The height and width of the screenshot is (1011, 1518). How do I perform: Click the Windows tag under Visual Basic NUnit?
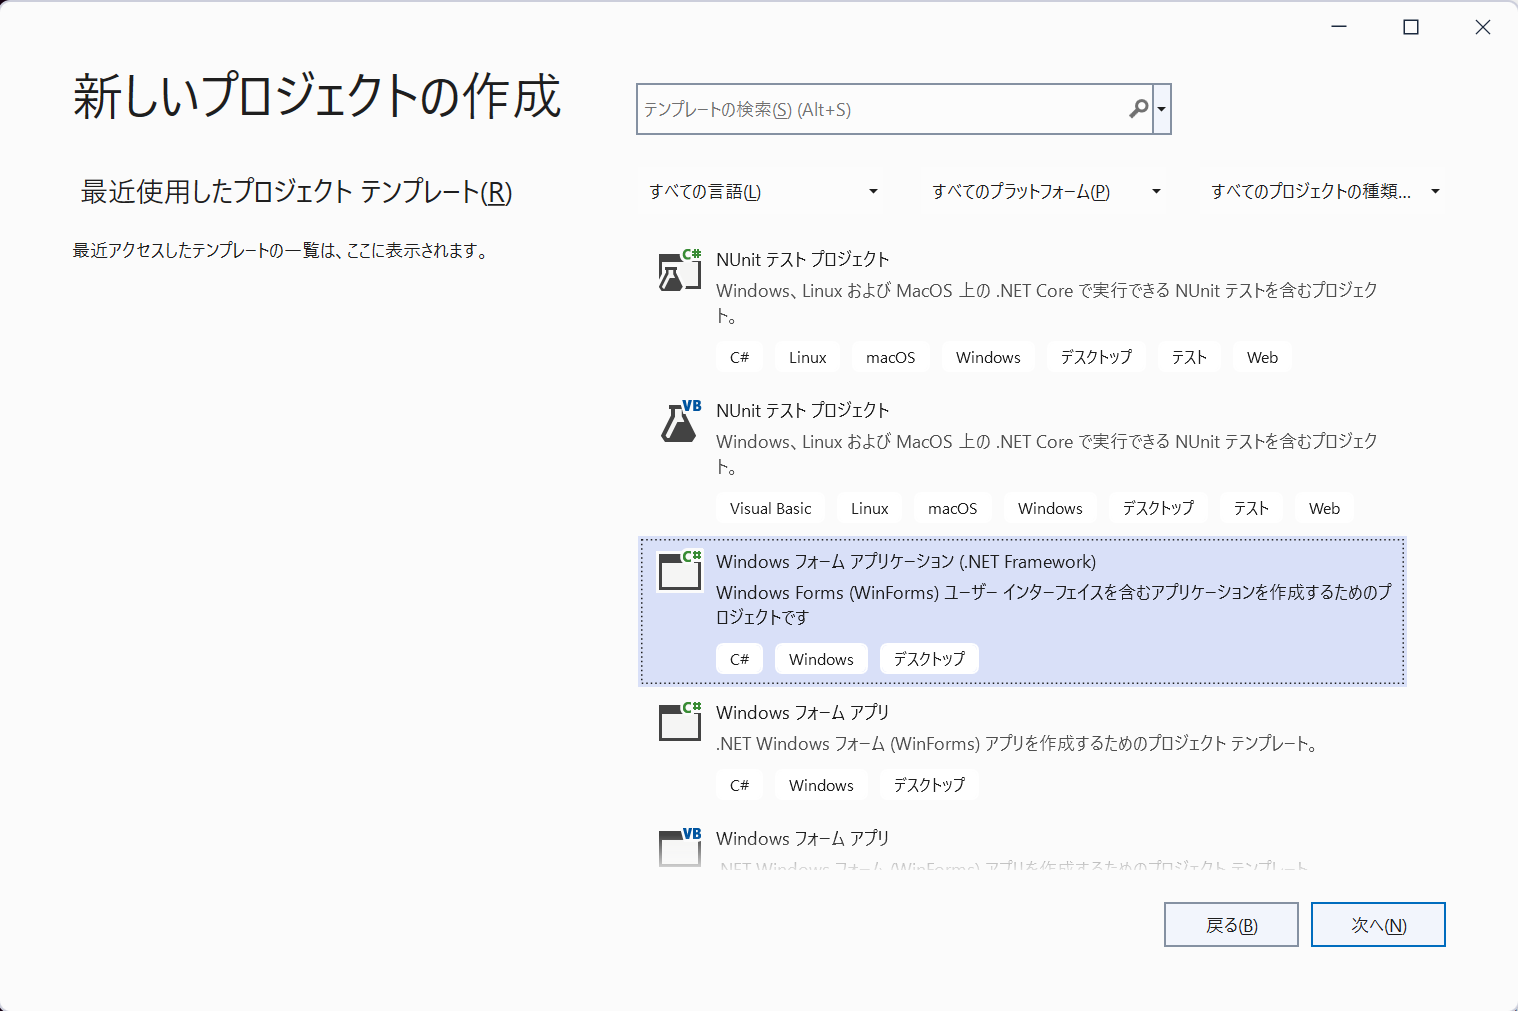[x=1050, y=508]
